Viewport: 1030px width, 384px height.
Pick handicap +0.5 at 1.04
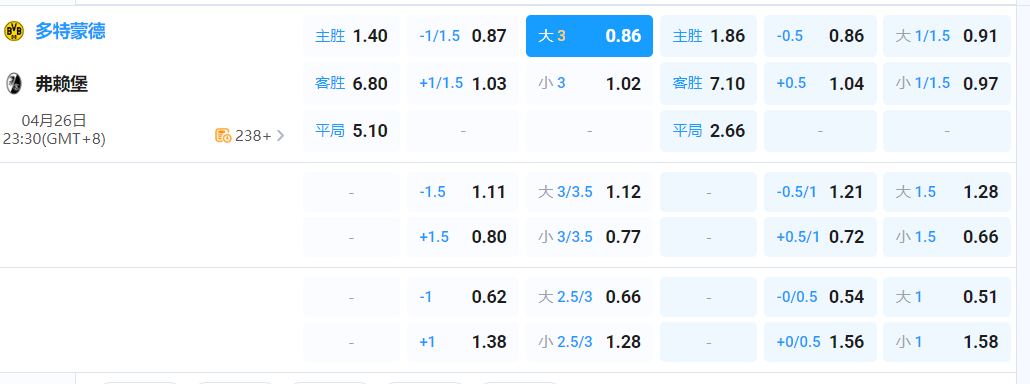pyautogui.click(x=820, y=83)
